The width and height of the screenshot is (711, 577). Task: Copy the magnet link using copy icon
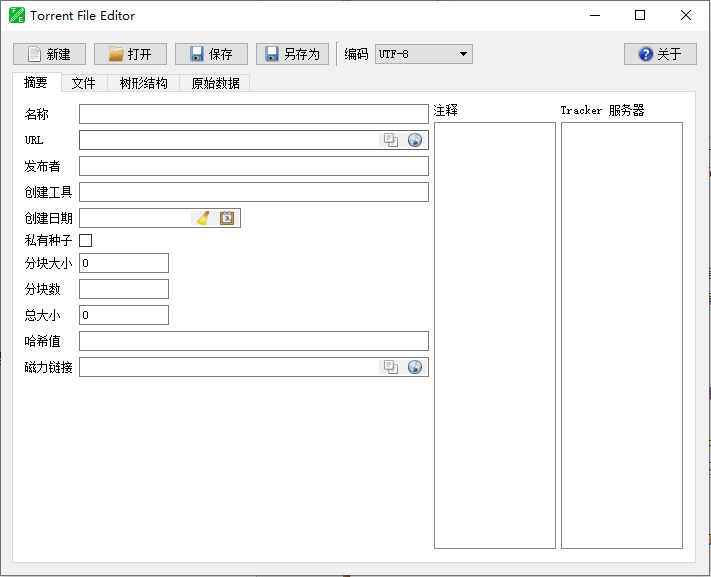(391, 367)
